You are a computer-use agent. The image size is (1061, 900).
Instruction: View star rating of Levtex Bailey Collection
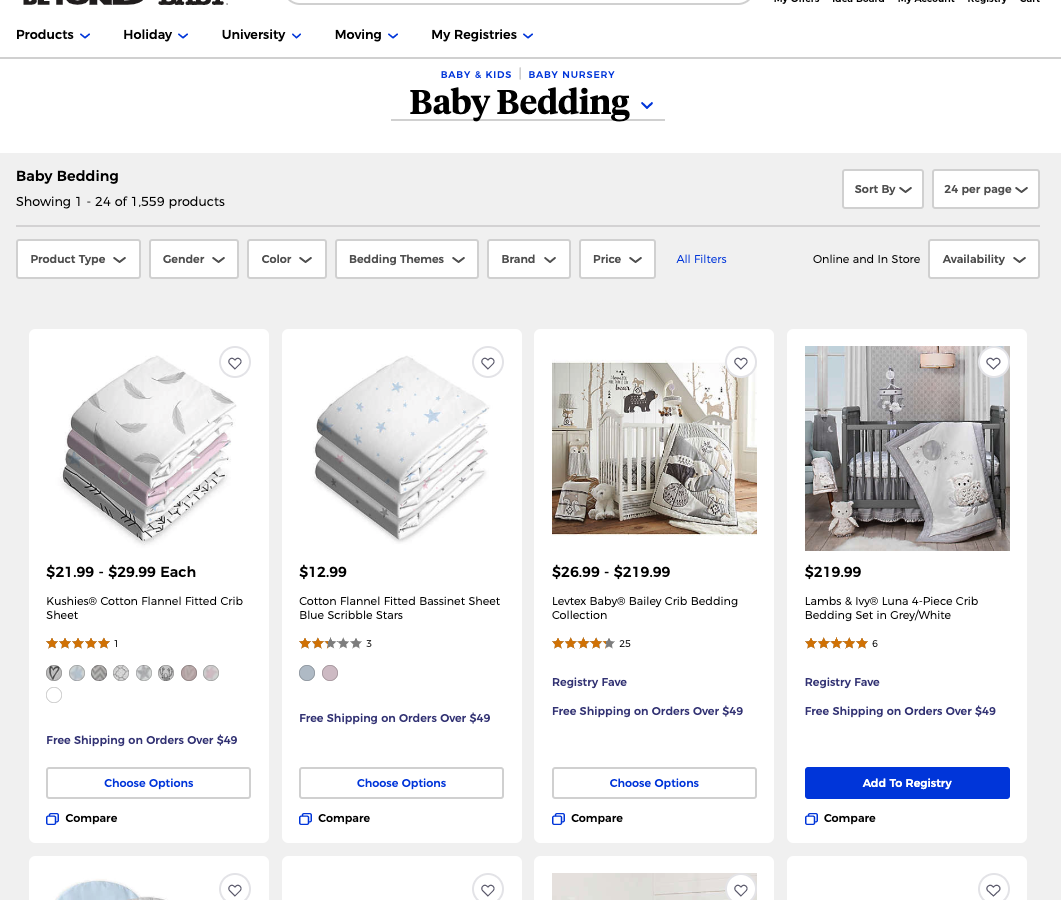click(583, 644)
